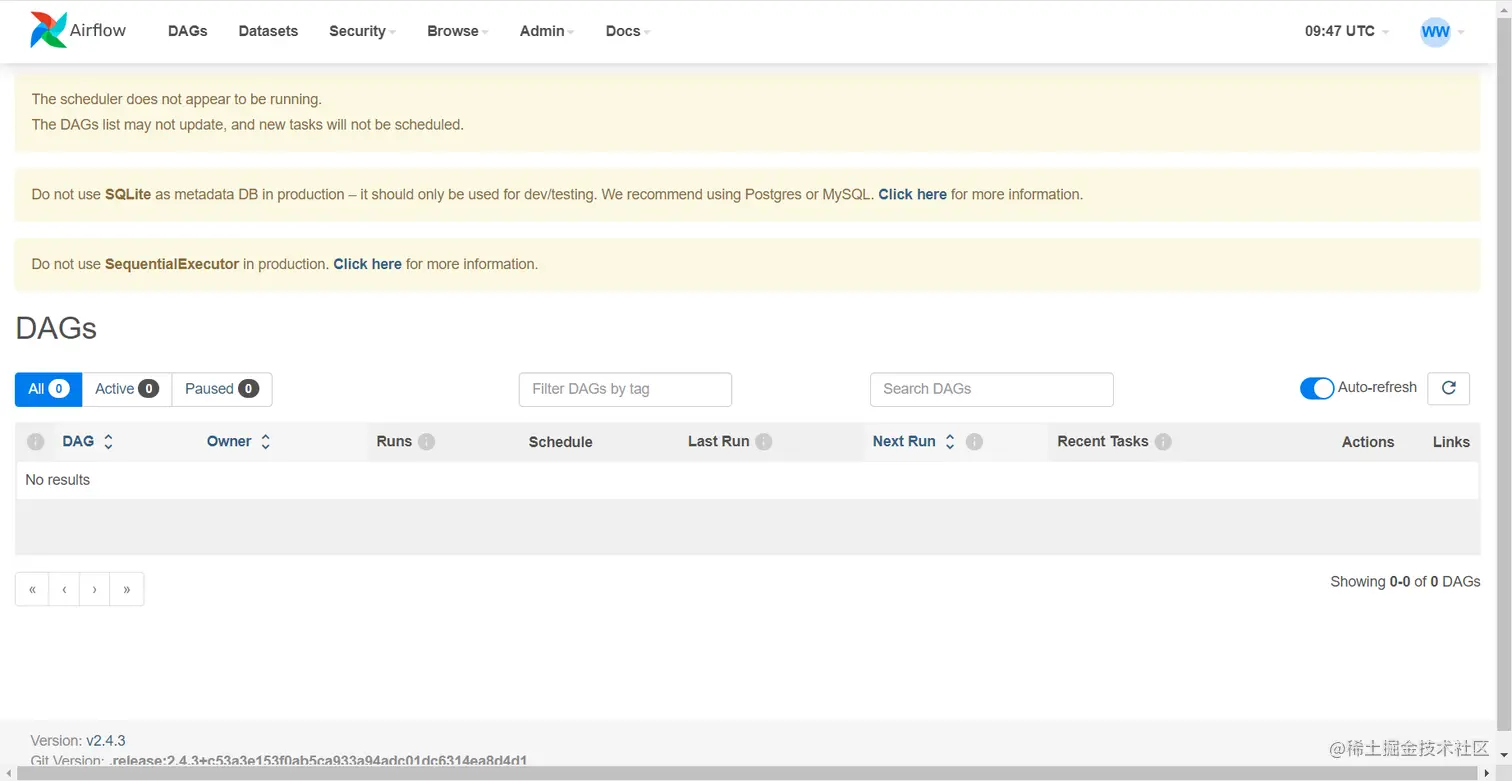The image size is (1512, 781).
Task: Select the All DAGs filter tab
Action: [48, 389]
